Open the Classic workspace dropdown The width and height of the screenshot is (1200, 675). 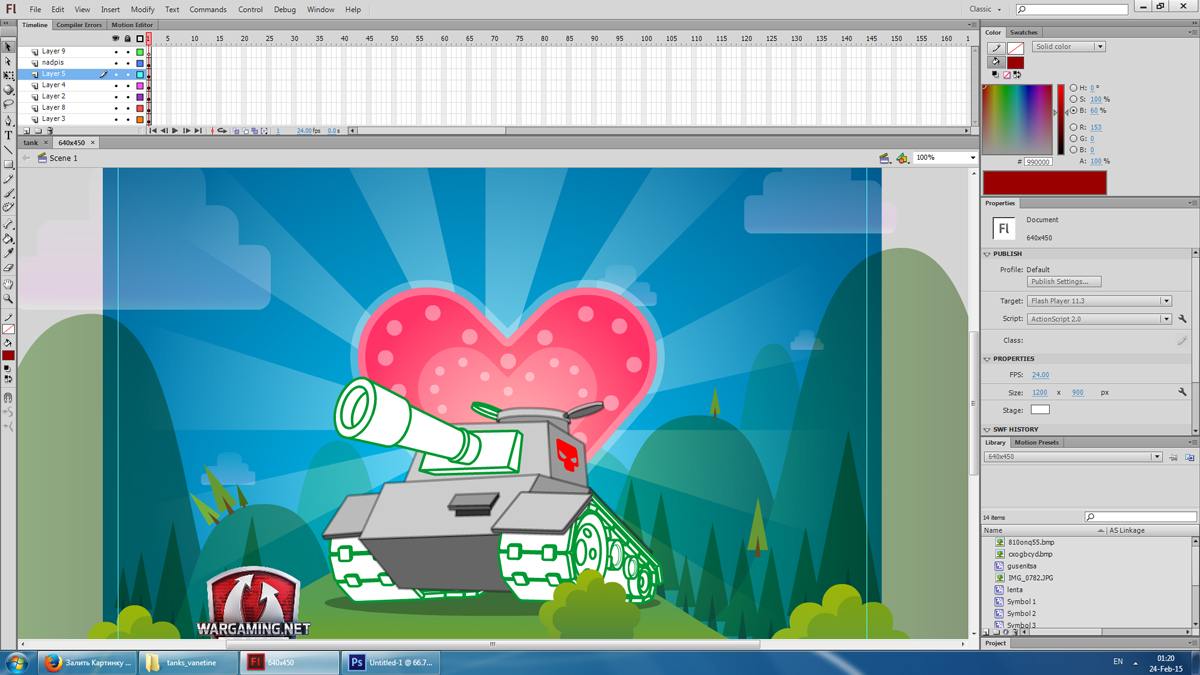[x=985, y=9]
